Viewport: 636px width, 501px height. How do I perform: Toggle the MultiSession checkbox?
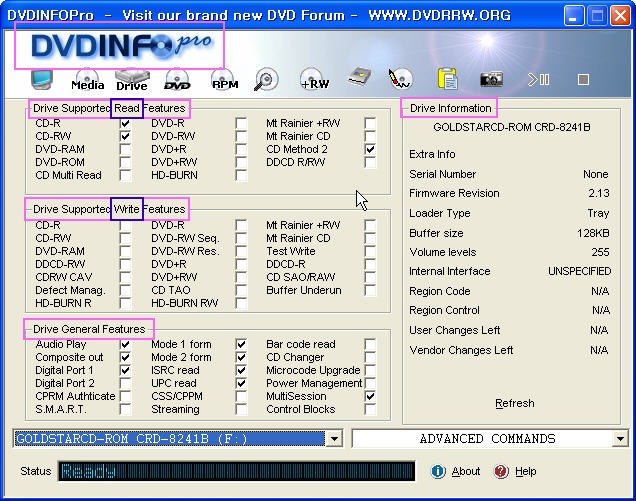pos(370,396)
